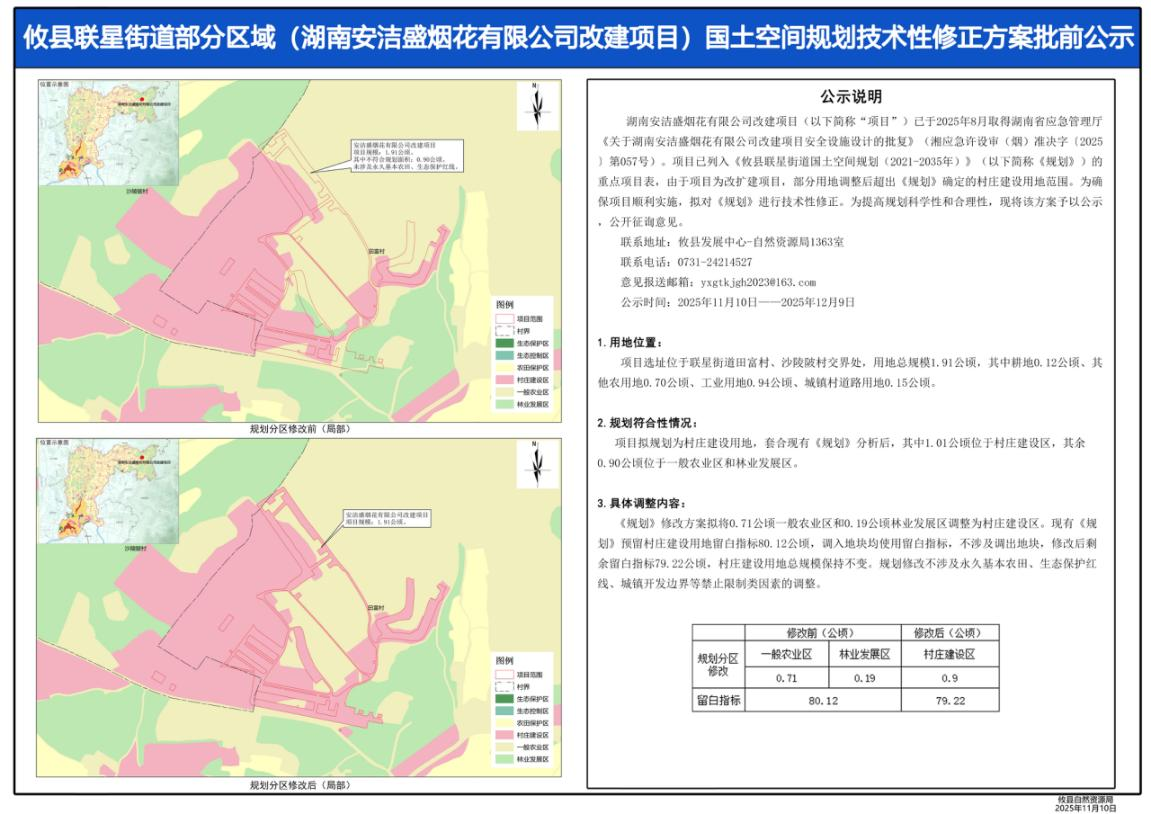Click the north arrow on the 修改后 map
This screenshot has height=814, width=1151.
(537, 464)
